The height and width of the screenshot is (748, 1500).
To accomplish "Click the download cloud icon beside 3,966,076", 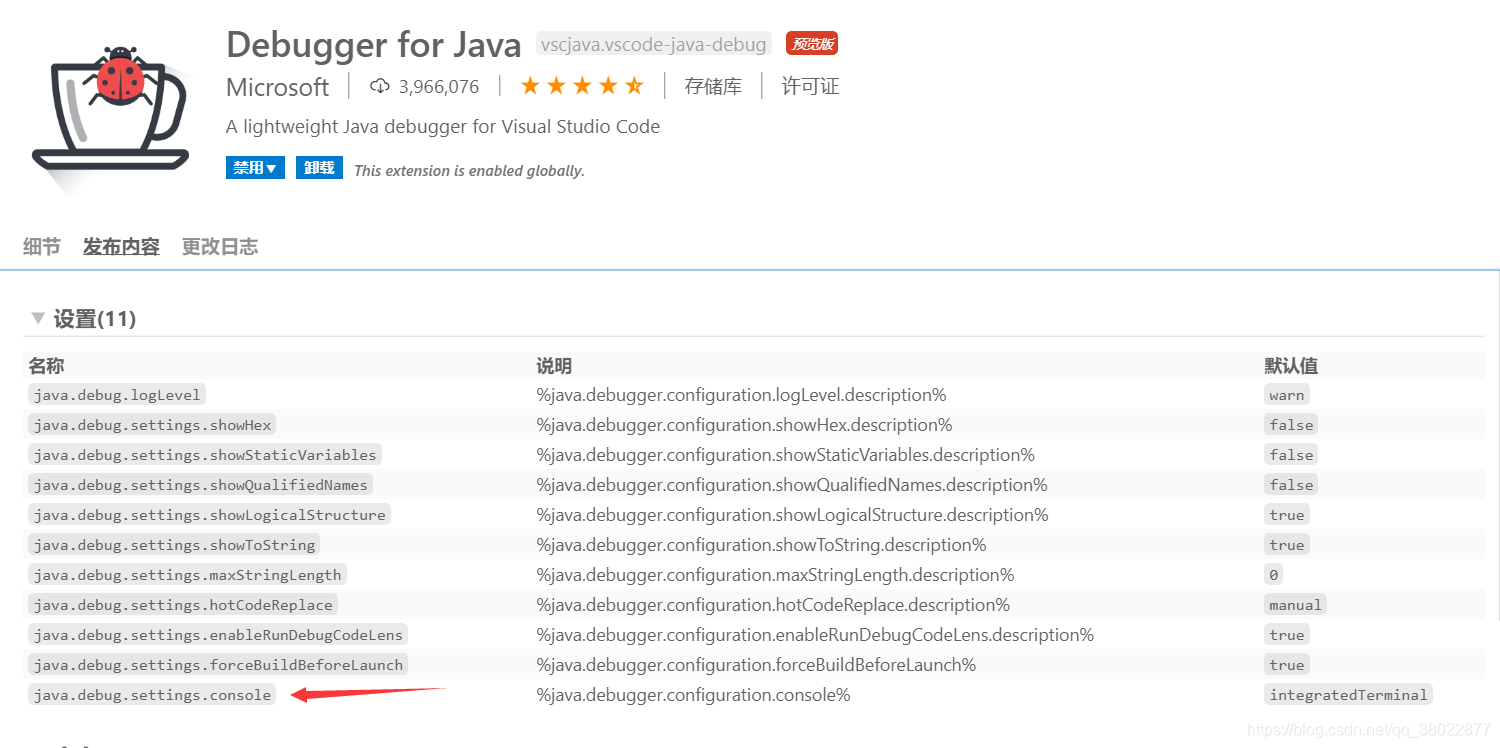I will (x=379, y=86).
